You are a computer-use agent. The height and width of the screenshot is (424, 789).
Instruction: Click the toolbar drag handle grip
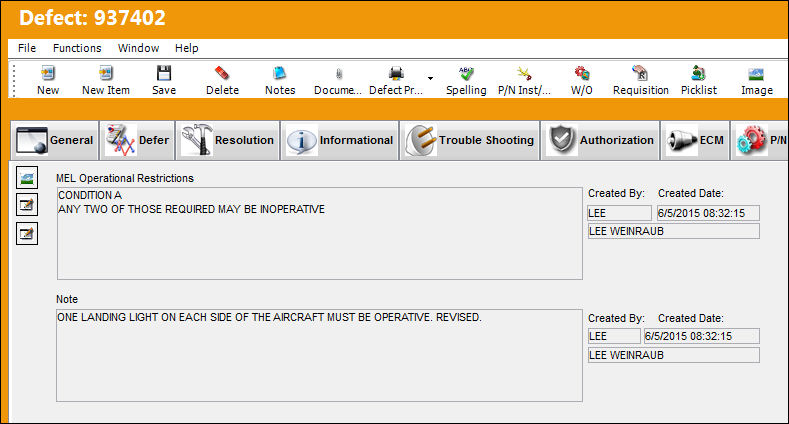(x=14, y=80)
